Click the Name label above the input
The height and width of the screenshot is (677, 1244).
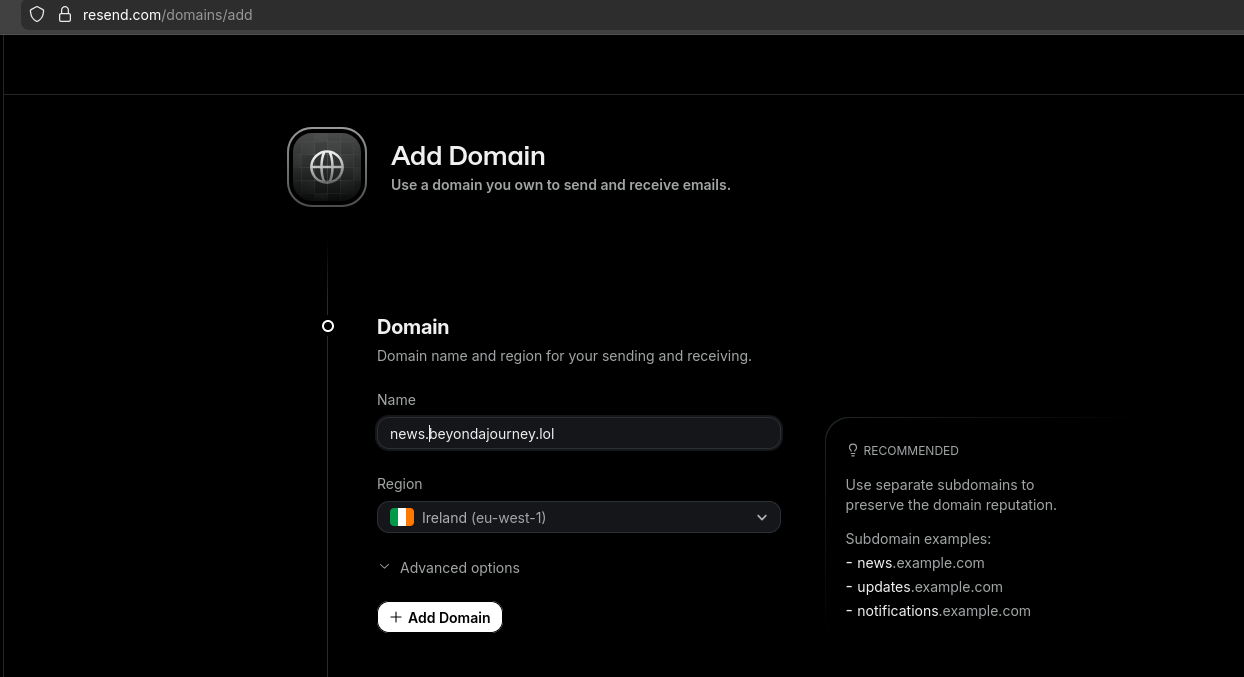396,399
